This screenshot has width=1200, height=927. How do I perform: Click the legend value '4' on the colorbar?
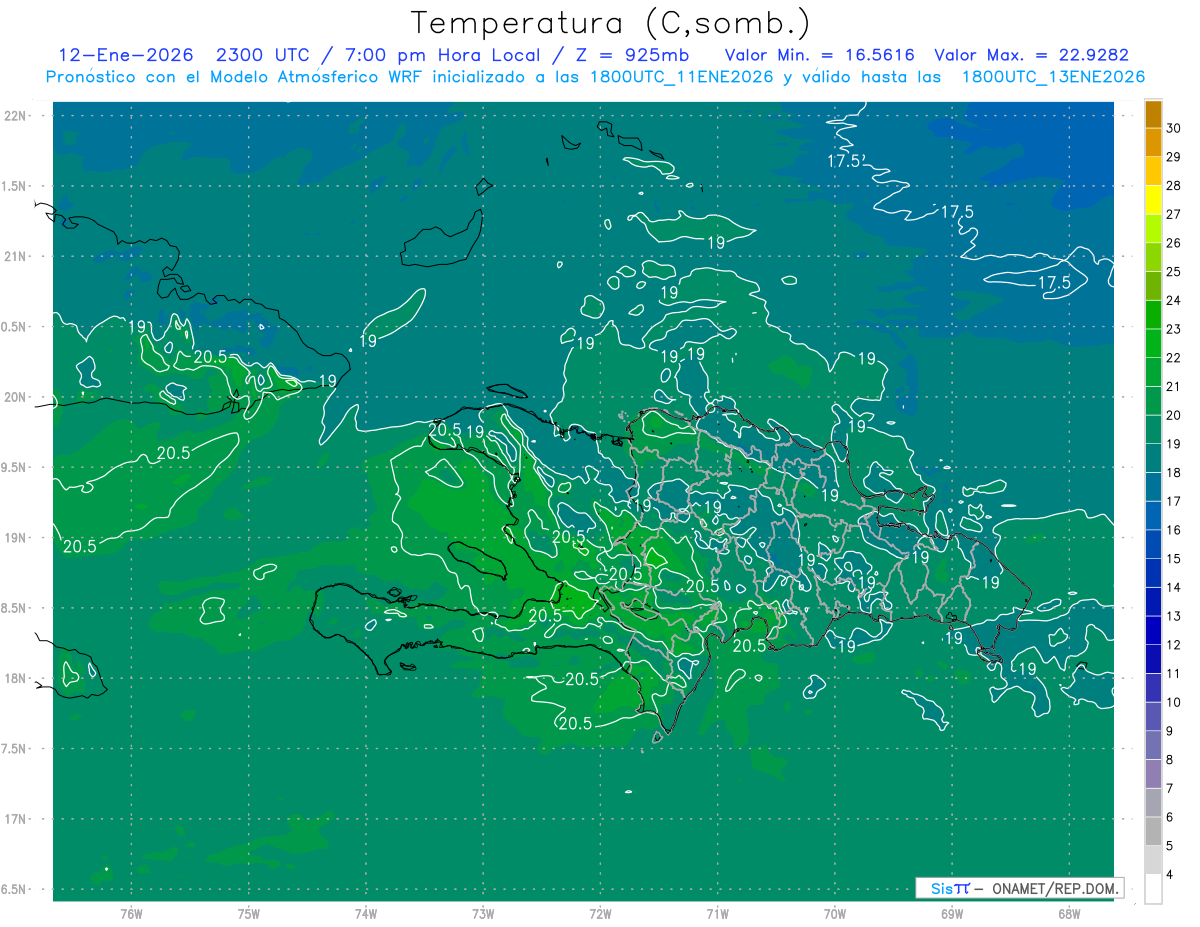coord(1171,874)
